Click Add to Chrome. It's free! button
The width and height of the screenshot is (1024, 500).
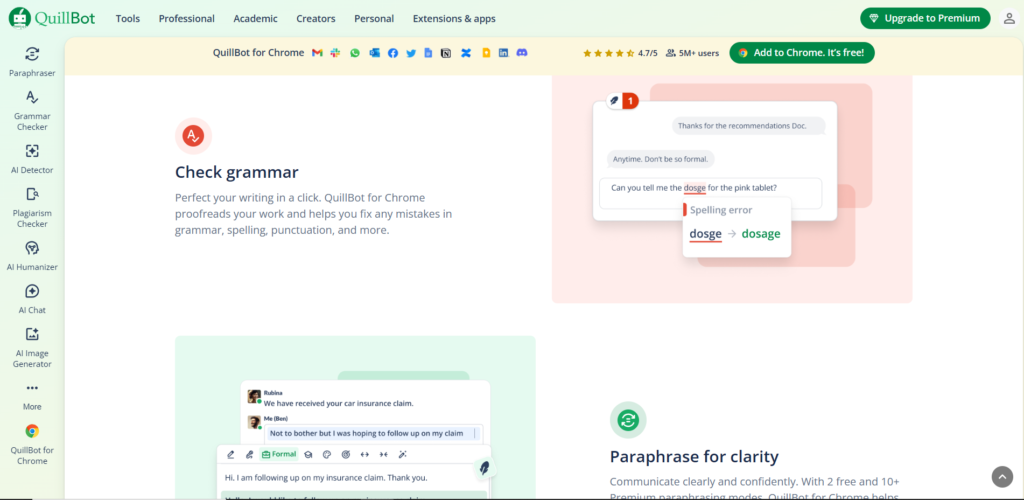point(802,53)
